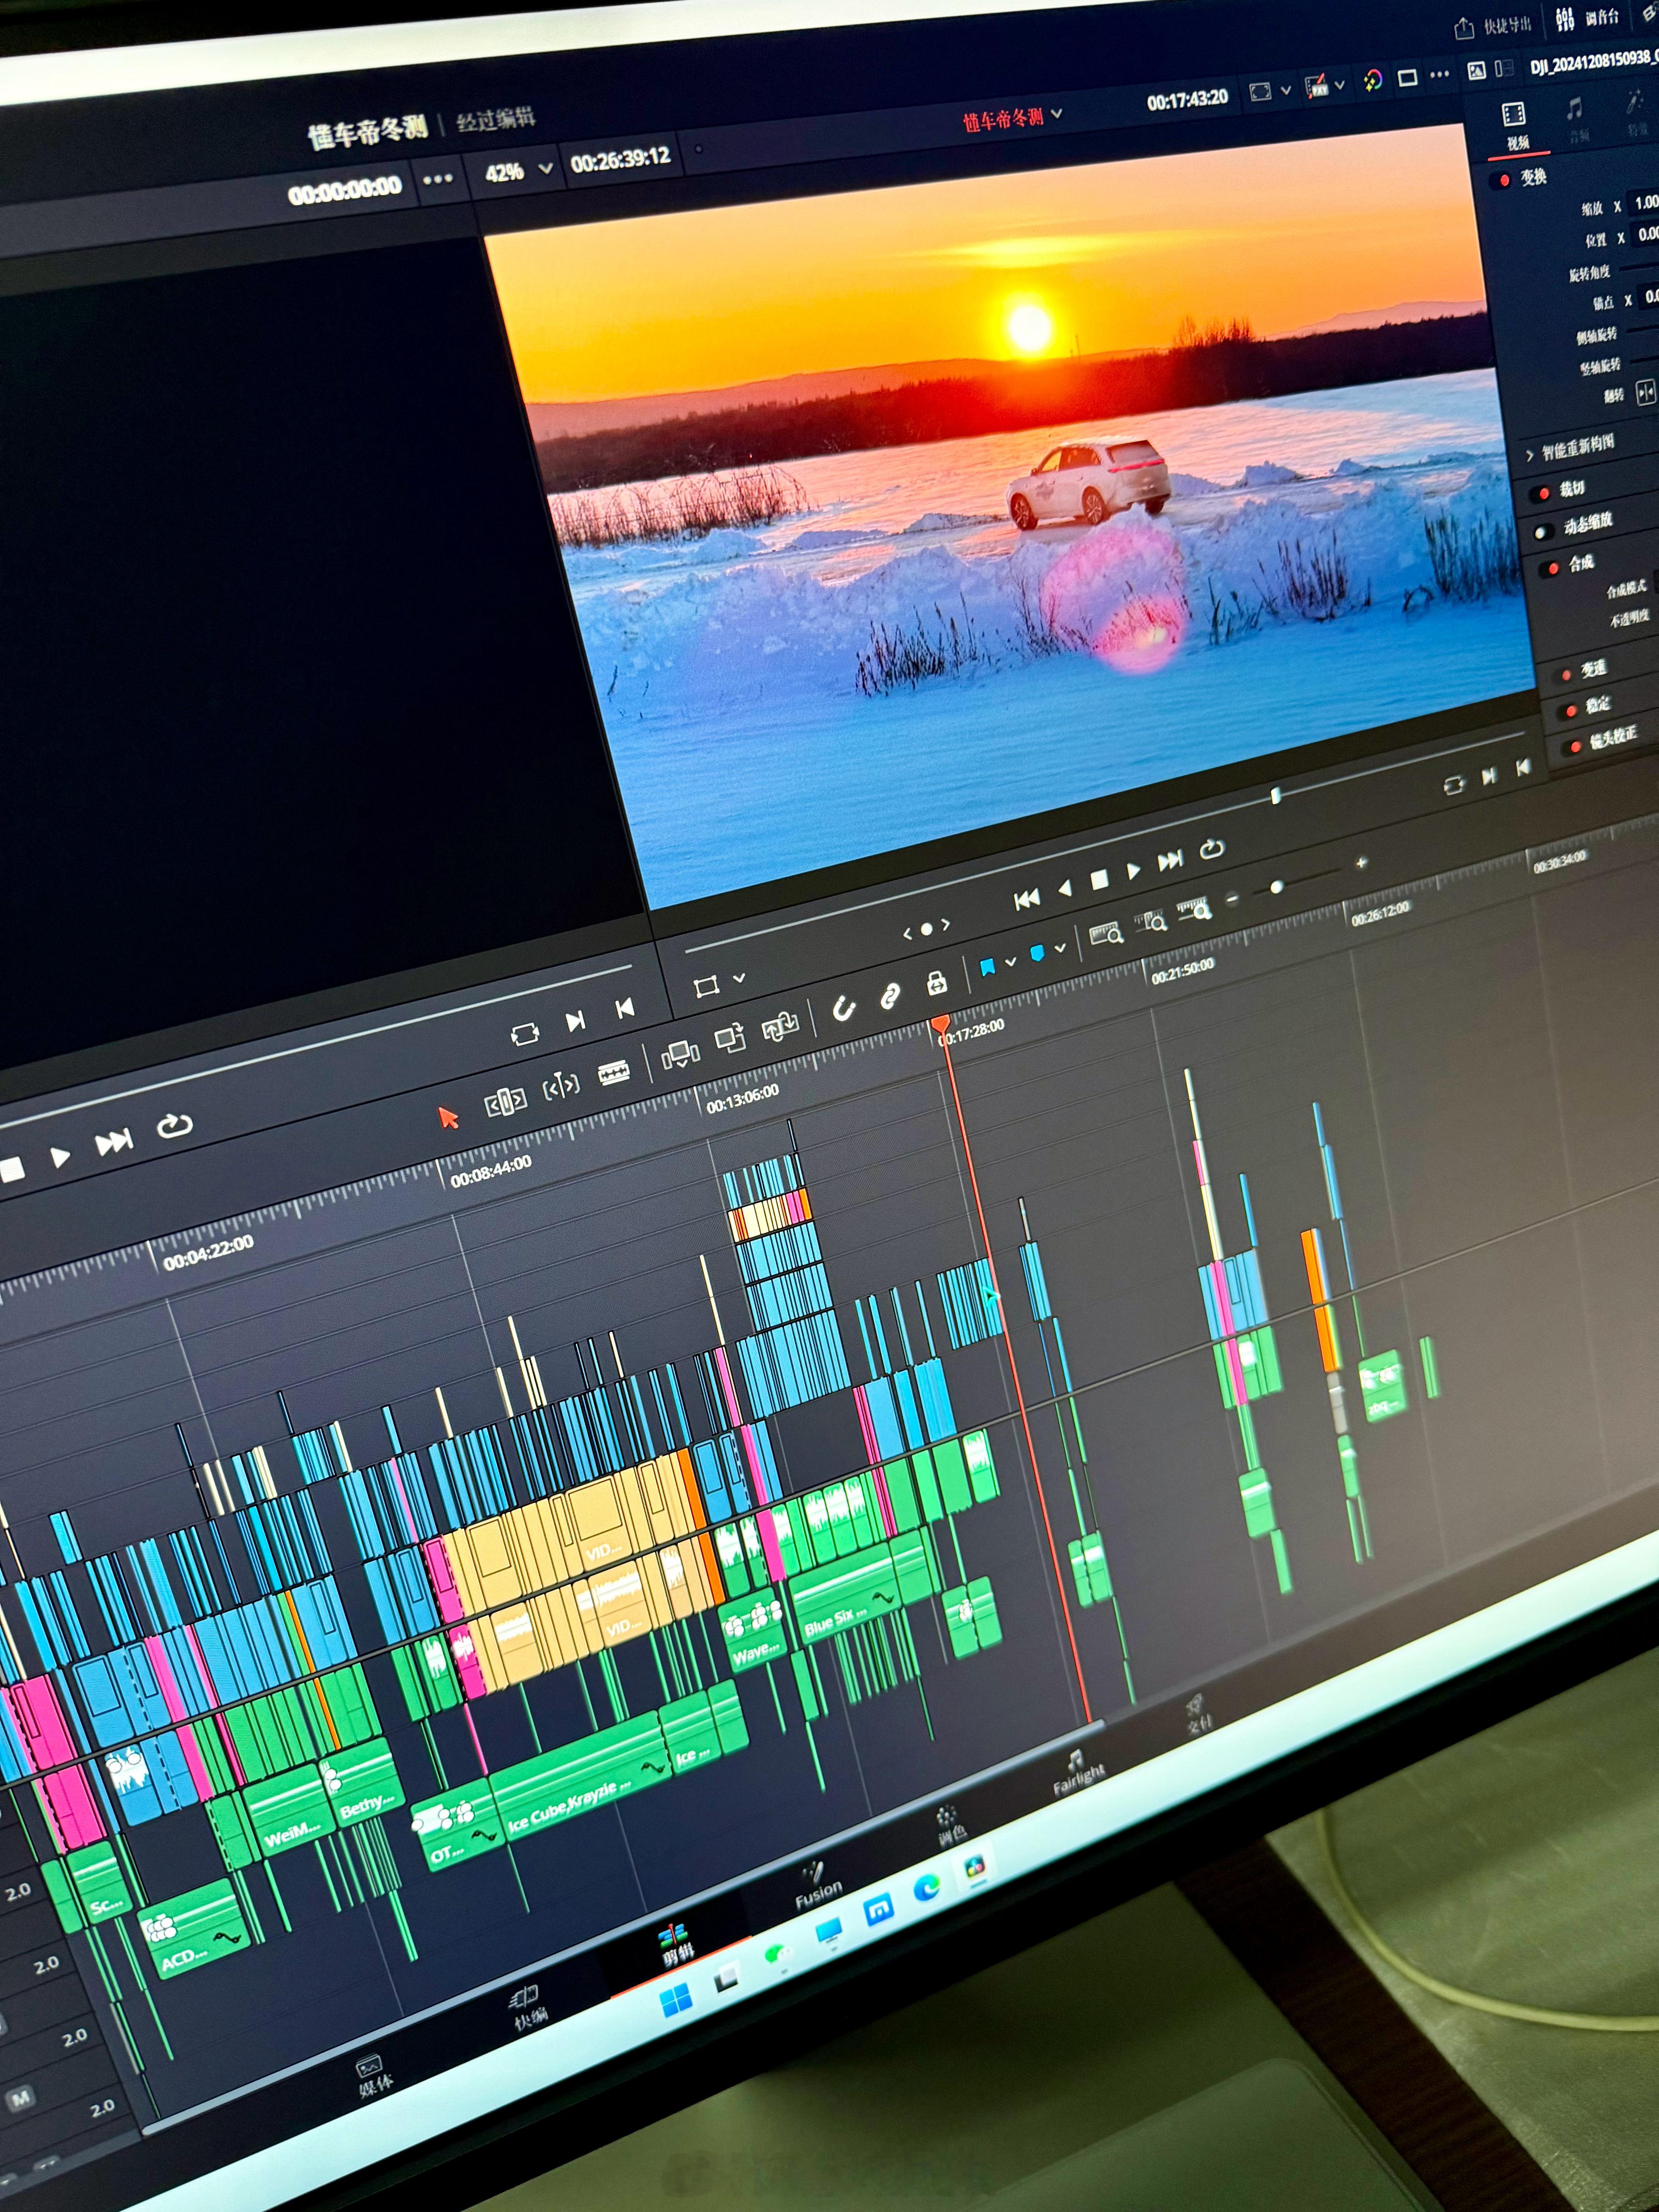Viewport: 1659px width, 2212px height.
Task: Open the 42% viewer zoom dropdown
Action: tap(519, 171)
